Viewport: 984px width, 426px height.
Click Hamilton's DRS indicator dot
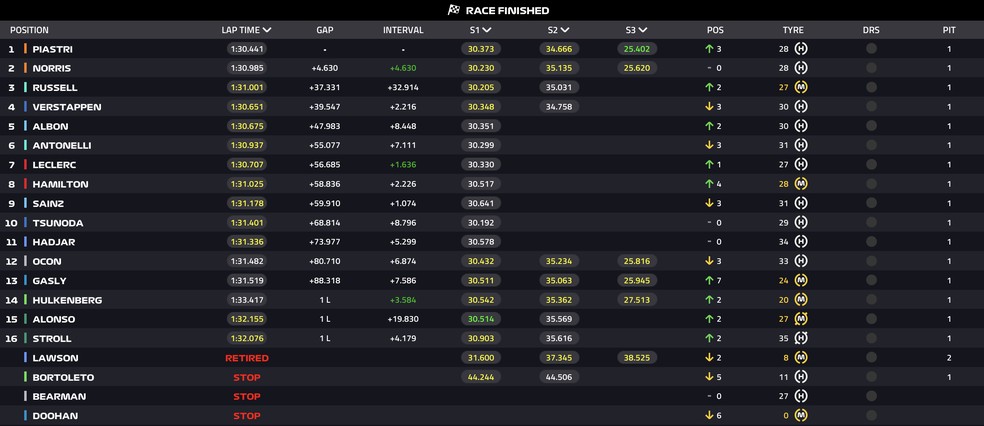click(x=871, y=184)
